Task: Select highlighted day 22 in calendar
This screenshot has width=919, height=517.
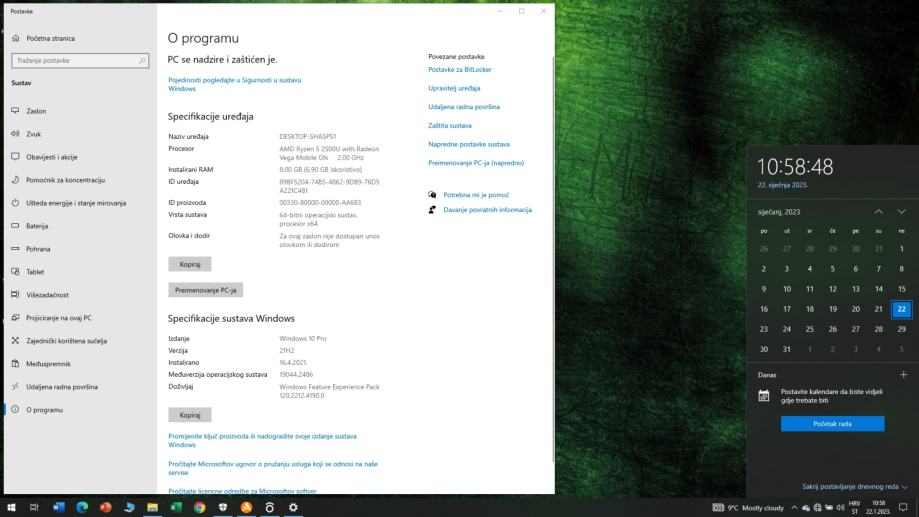Action: tap(901, 309)
